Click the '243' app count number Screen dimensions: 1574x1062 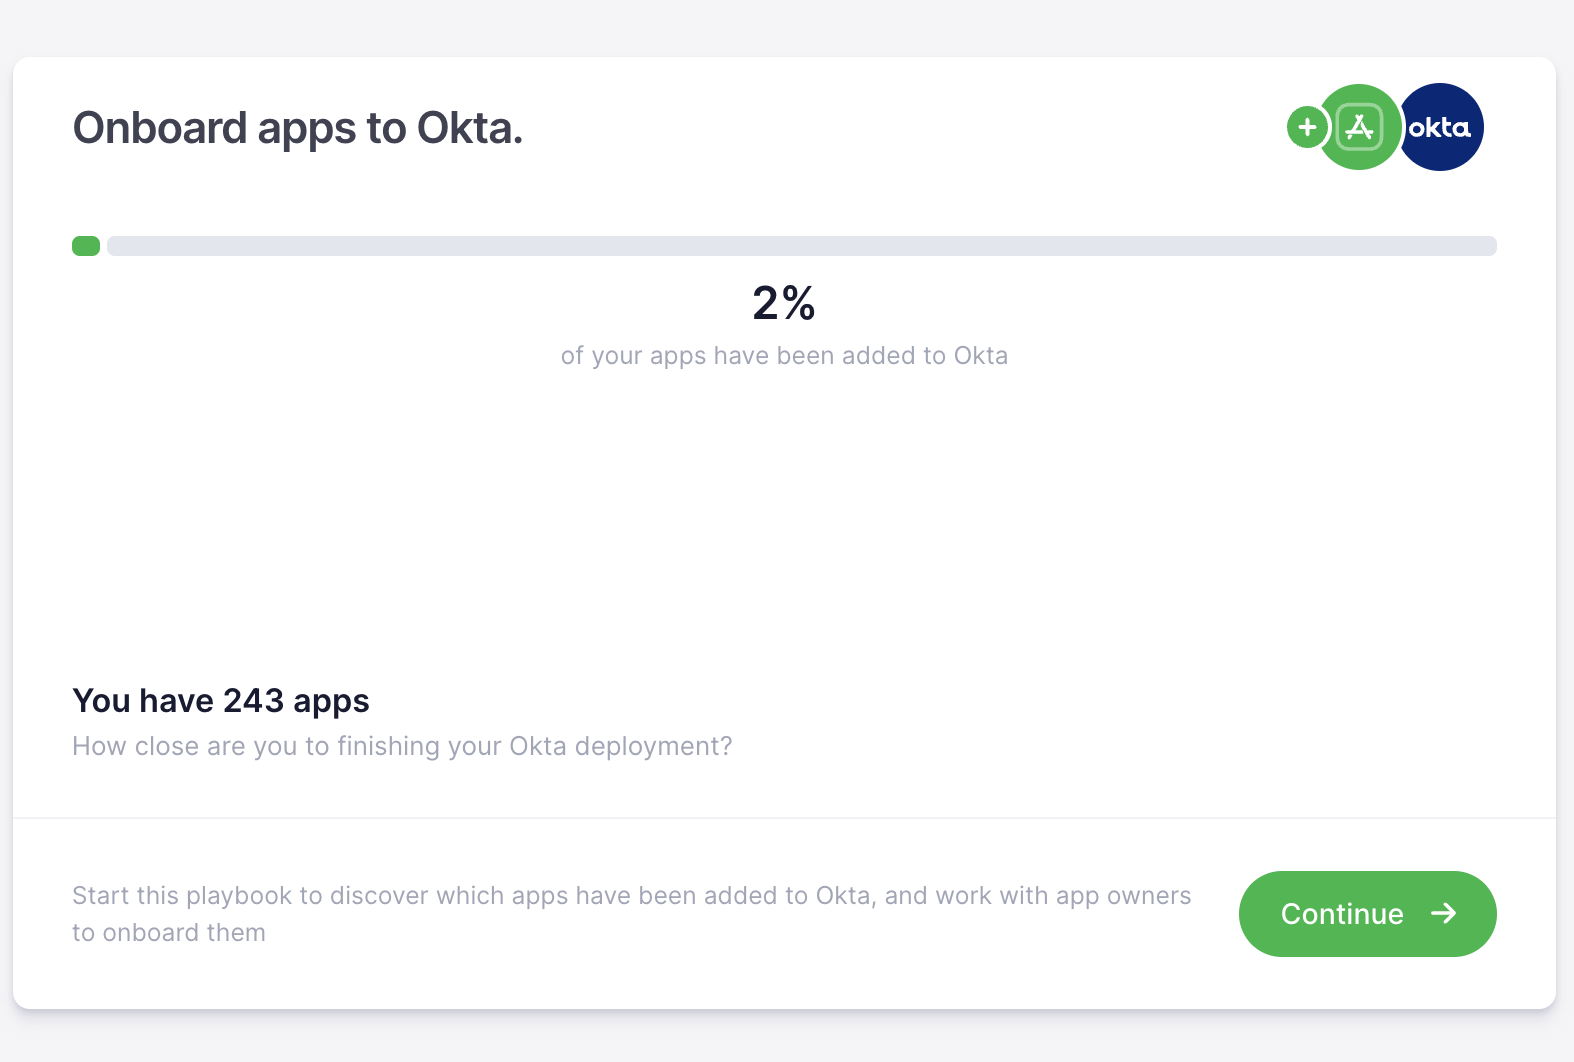(254, 701)
